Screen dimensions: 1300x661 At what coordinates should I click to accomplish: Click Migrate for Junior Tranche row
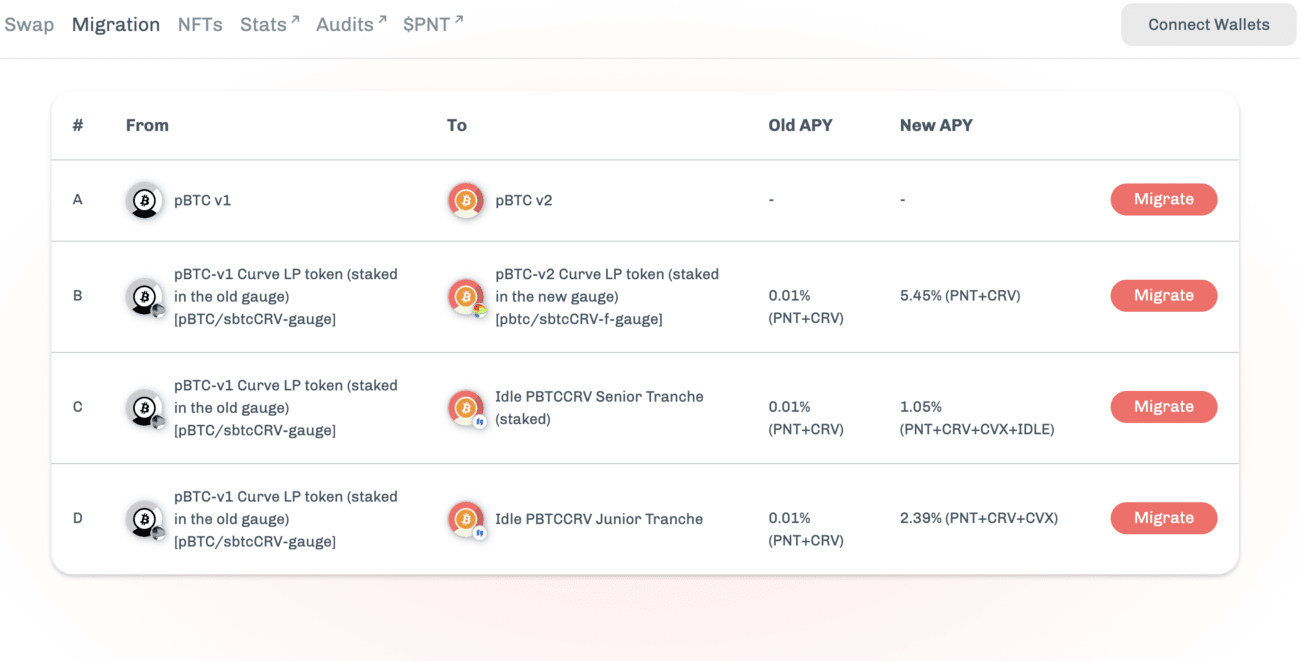tap(1164, 517)
